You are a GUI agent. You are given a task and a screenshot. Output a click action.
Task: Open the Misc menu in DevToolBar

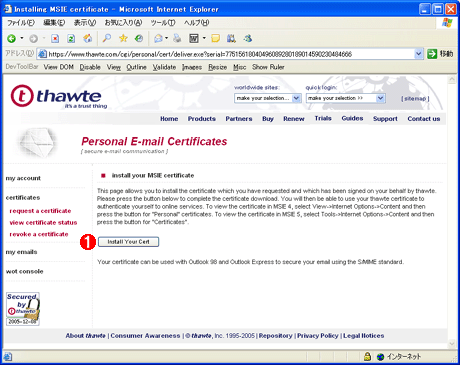click(x=240, y=67)
